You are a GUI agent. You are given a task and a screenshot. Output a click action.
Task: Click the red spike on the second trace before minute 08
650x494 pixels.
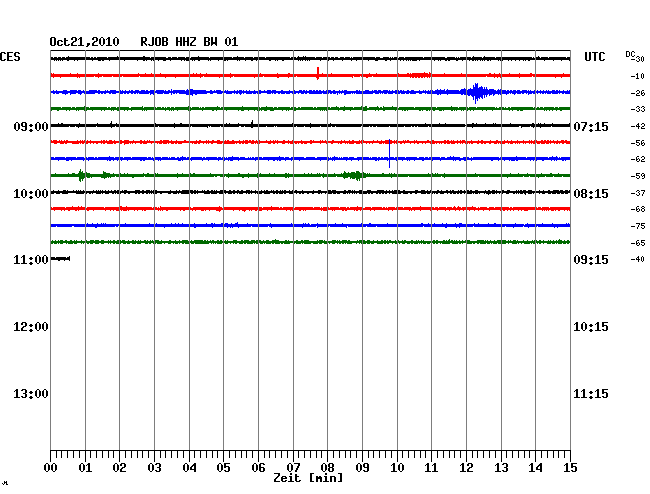[x=318, y=73]
